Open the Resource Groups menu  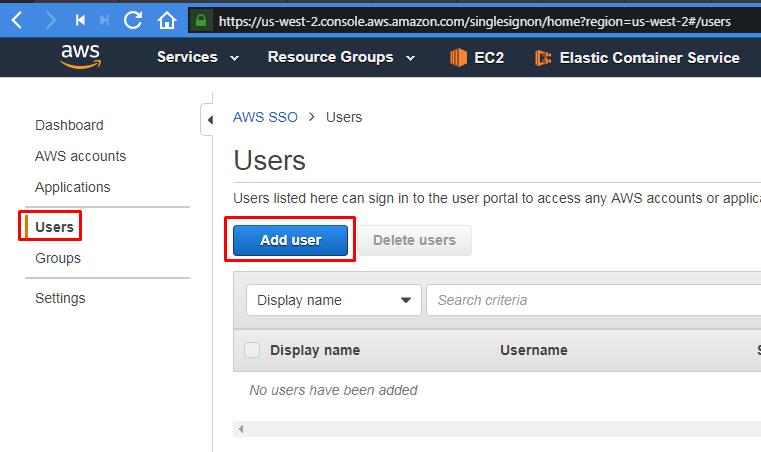342,57
